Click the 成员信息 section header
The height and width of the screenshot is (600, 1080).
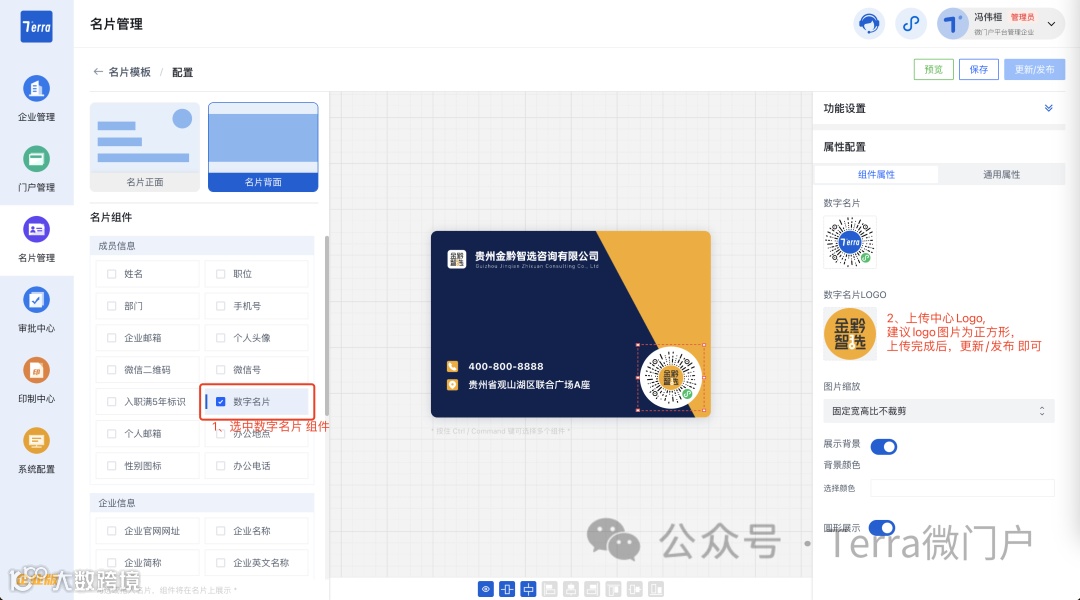click(202, 245)
